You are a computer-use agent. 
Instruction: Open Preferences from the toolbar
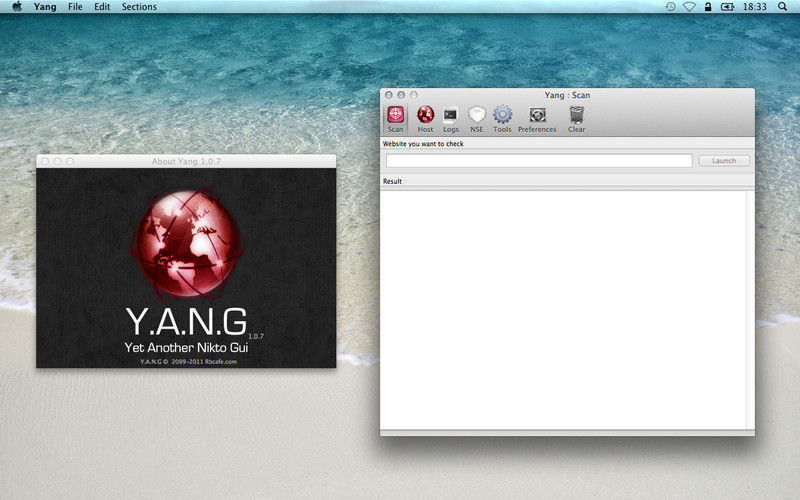537,119
